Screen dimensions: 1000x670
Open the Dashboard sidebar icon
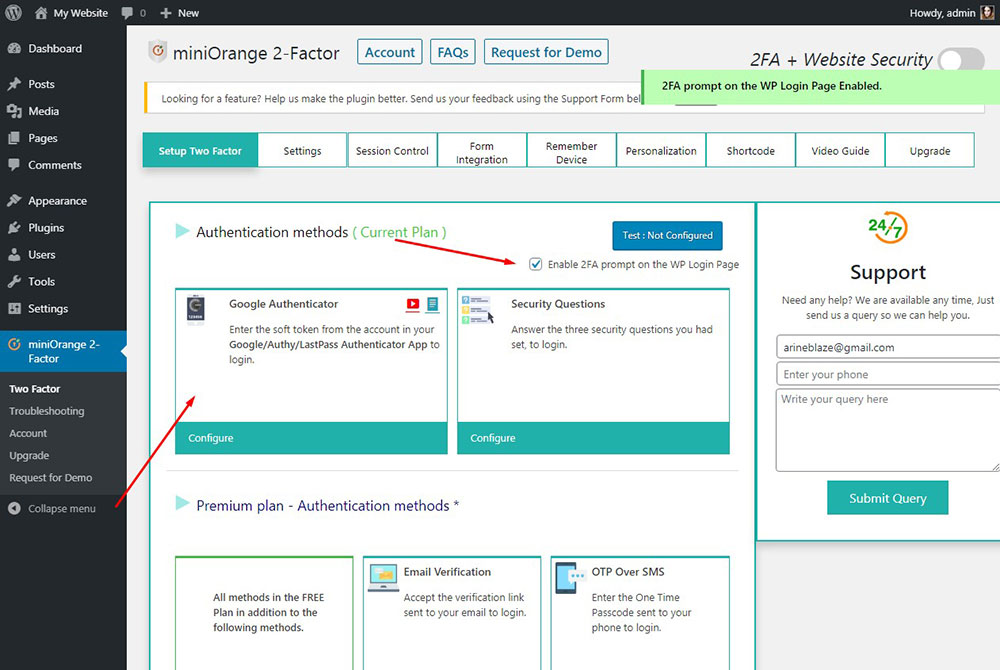(15, 48)
